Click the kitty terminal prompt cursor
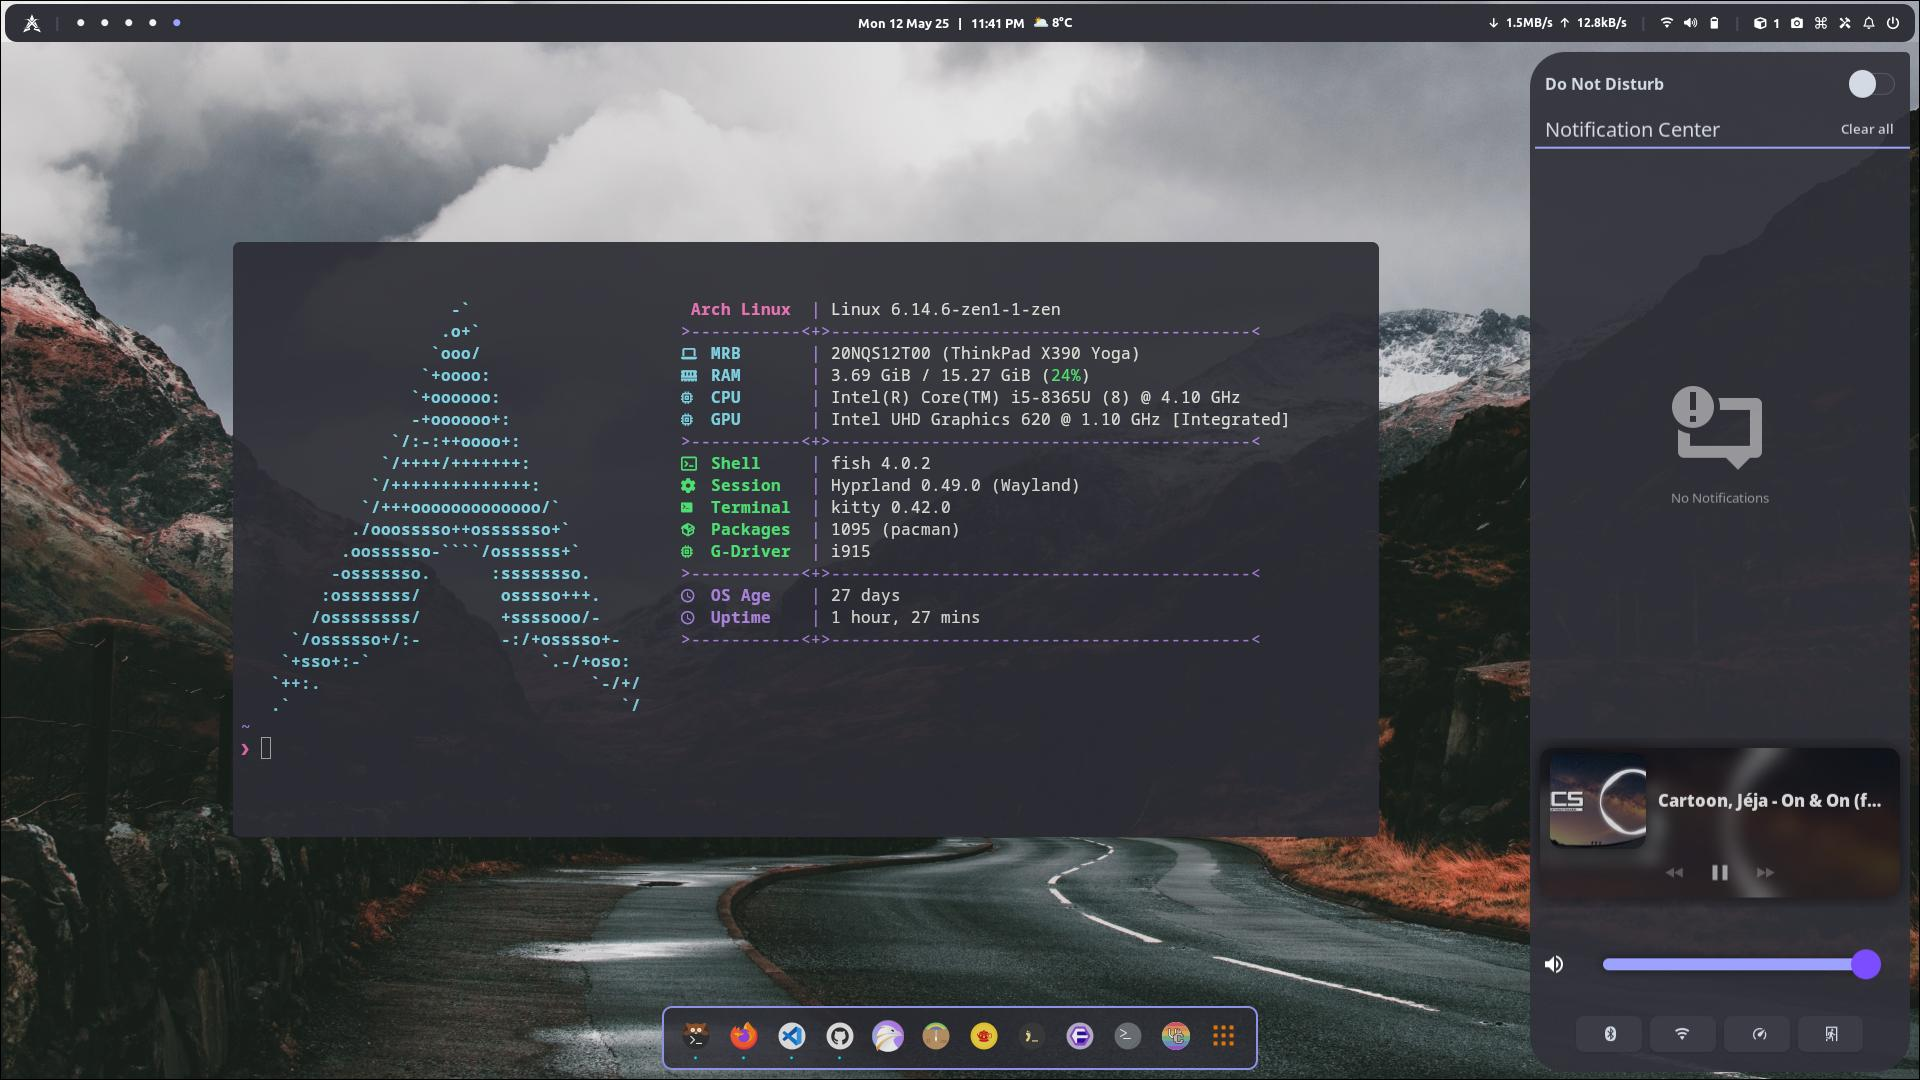The height and width of the screenshot is (1080, 1920). point(266,748)
